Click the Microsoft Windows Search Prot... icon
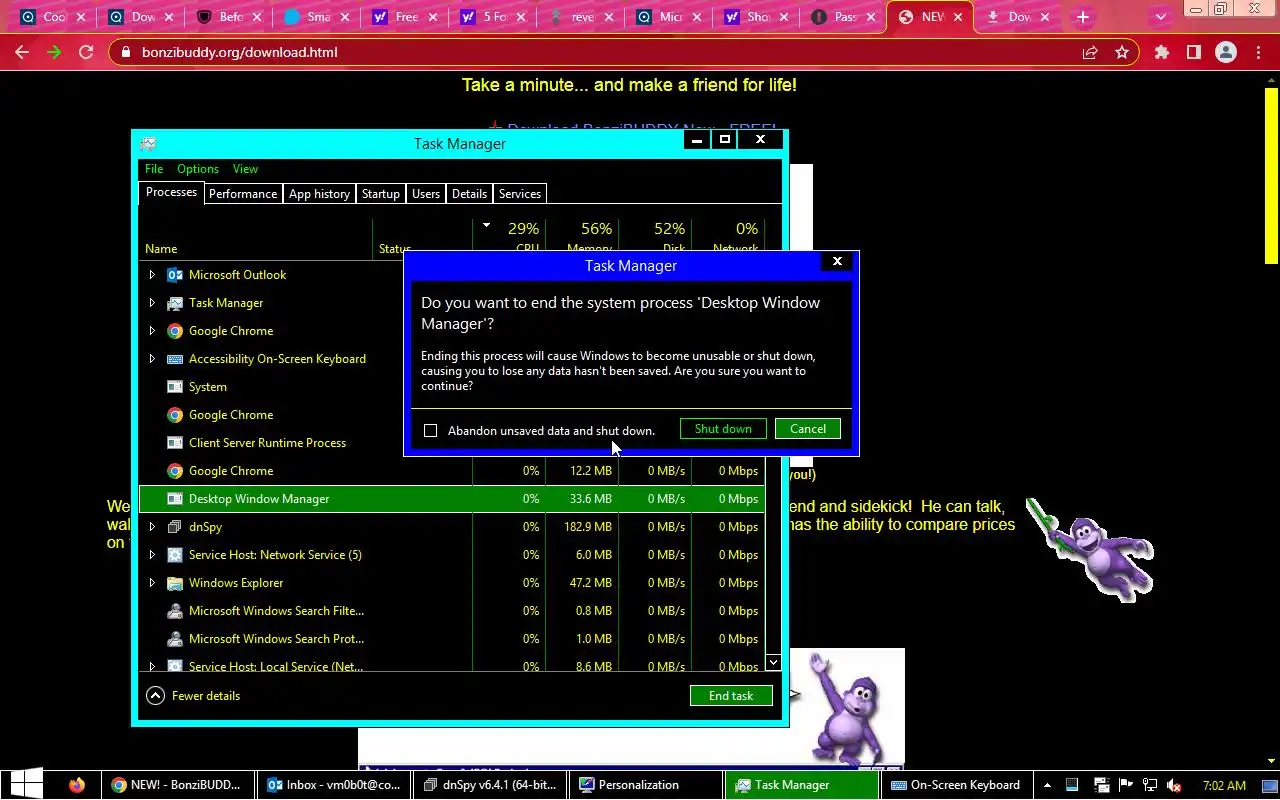Image resolution: width=1280 pixels, height=800 pixels. tap(175, 639)
